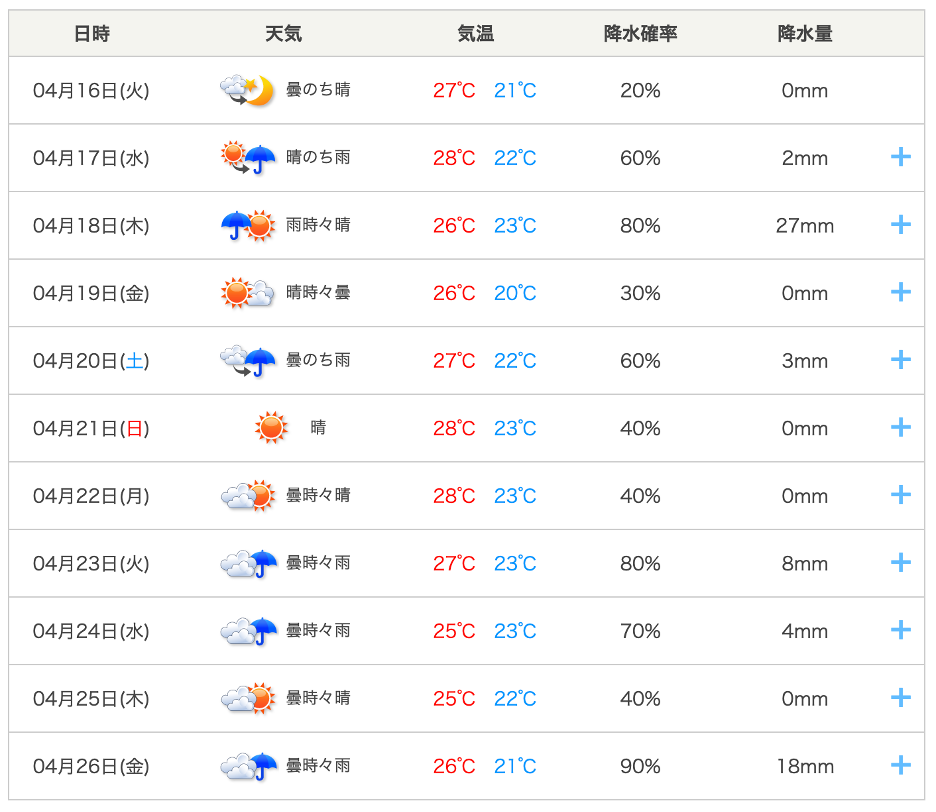The height and width of the screenshot is (812, 936).
Task: Select the date 04月23日(火)
Action: (x=91, y=563)
